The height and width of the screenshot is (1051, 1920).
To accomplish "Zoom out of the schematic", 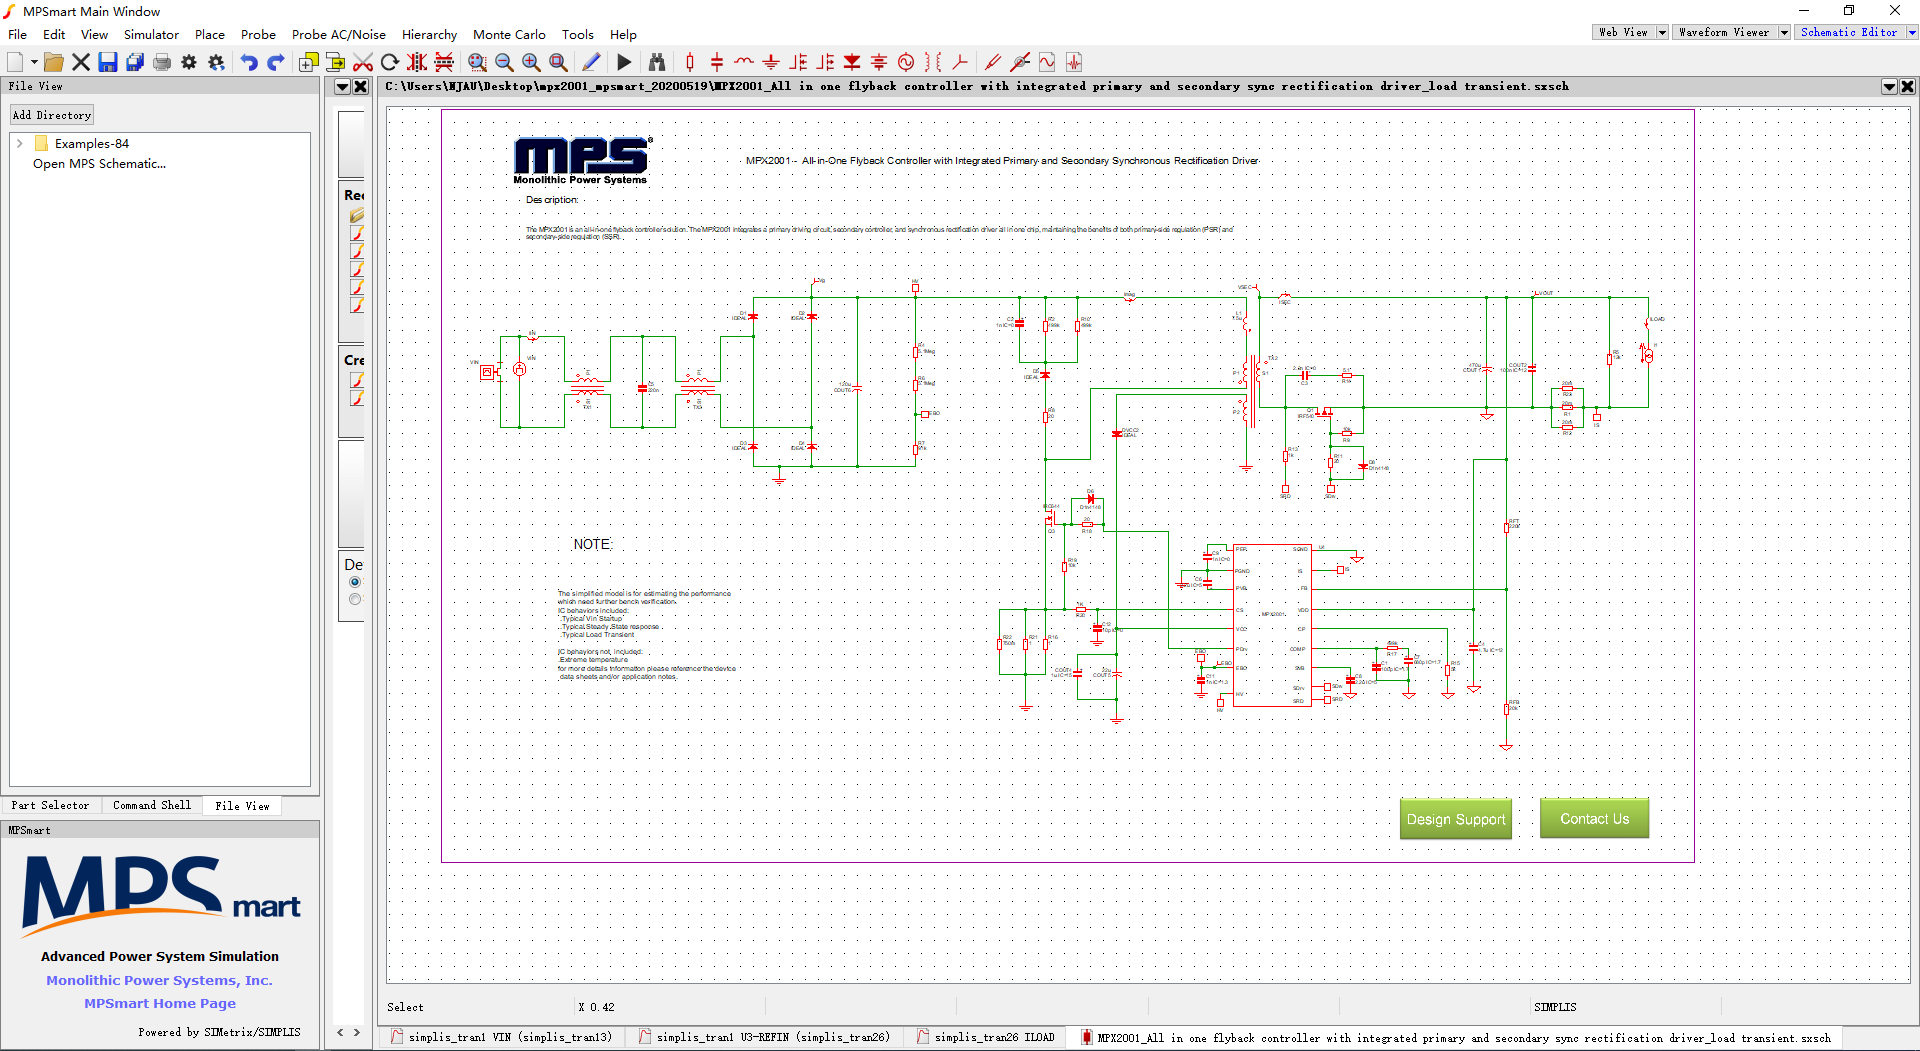I will [504, 62].
